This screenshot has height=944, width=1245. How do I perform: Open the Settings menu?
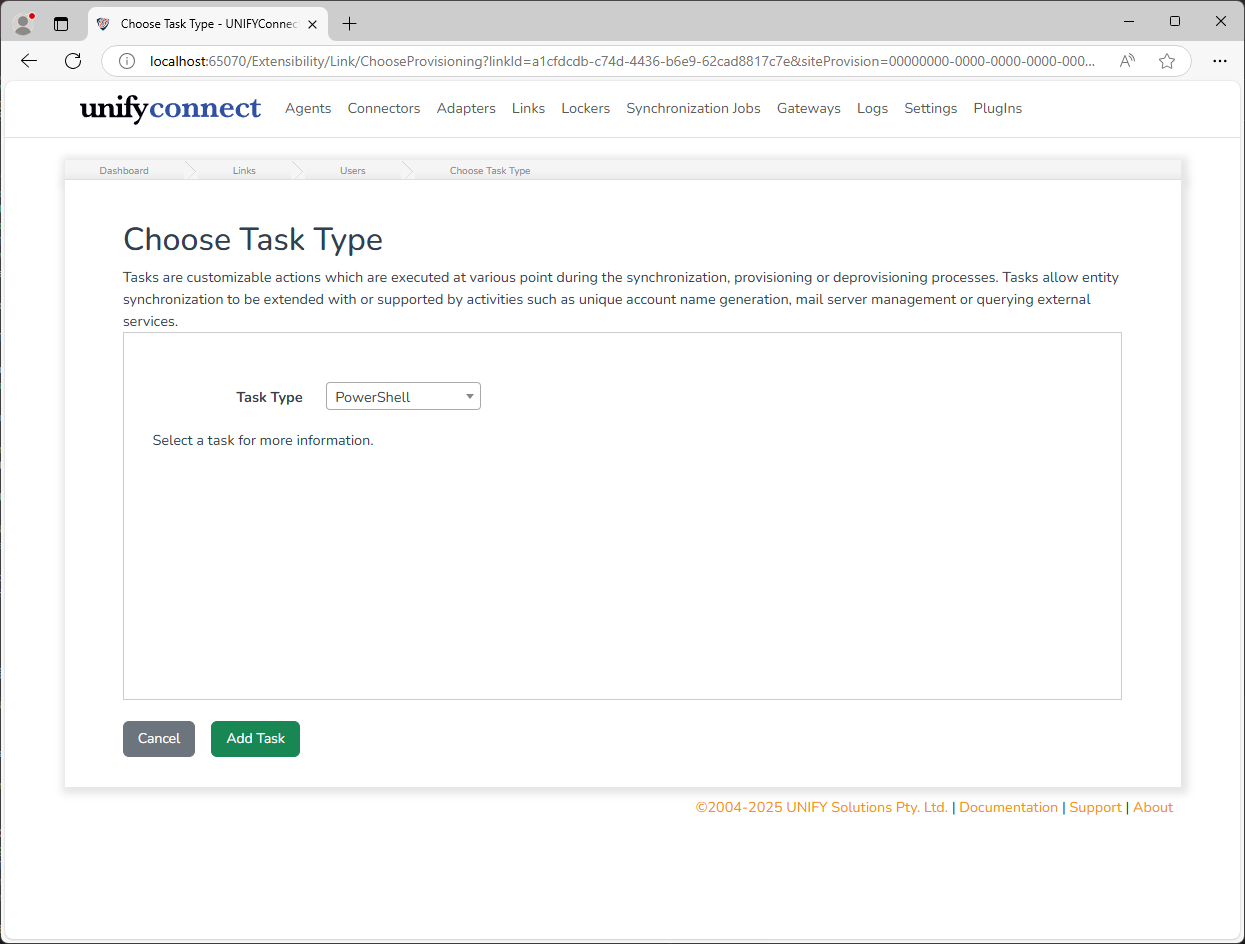click(x=930, y=108)
